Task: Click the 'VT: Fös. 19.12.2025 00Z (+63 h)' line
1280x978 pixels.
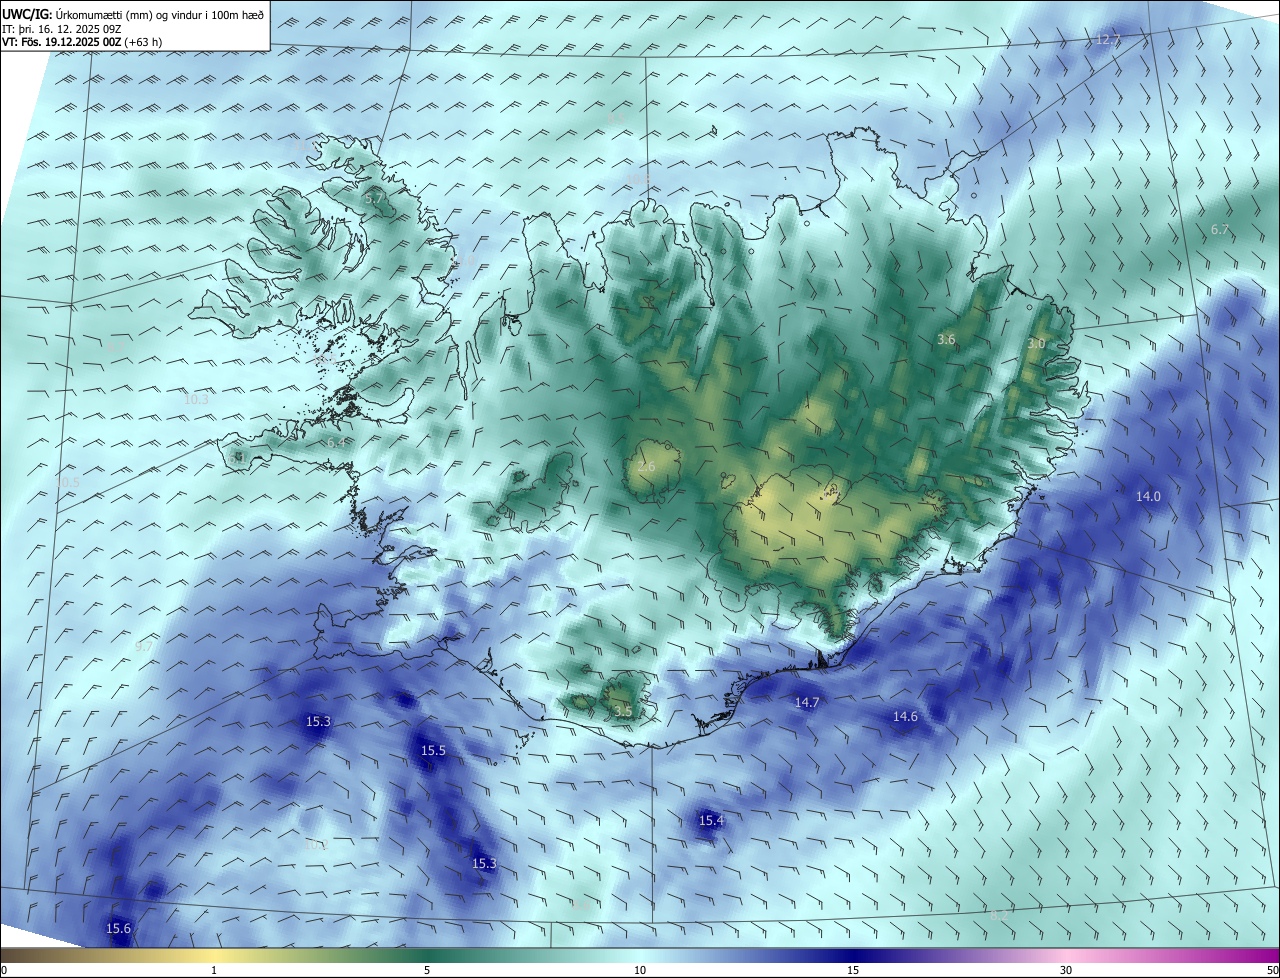Action: click(x=83, y=42)
